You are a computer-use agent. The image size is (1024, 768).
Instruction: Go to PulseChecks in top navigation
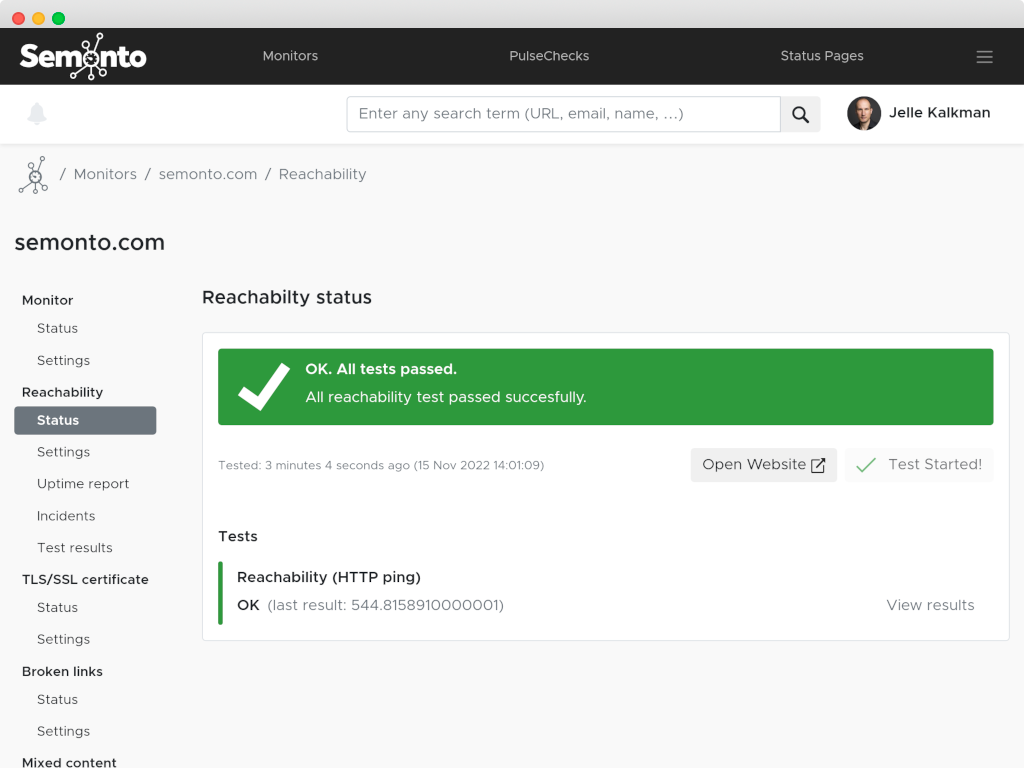[549, 56]
